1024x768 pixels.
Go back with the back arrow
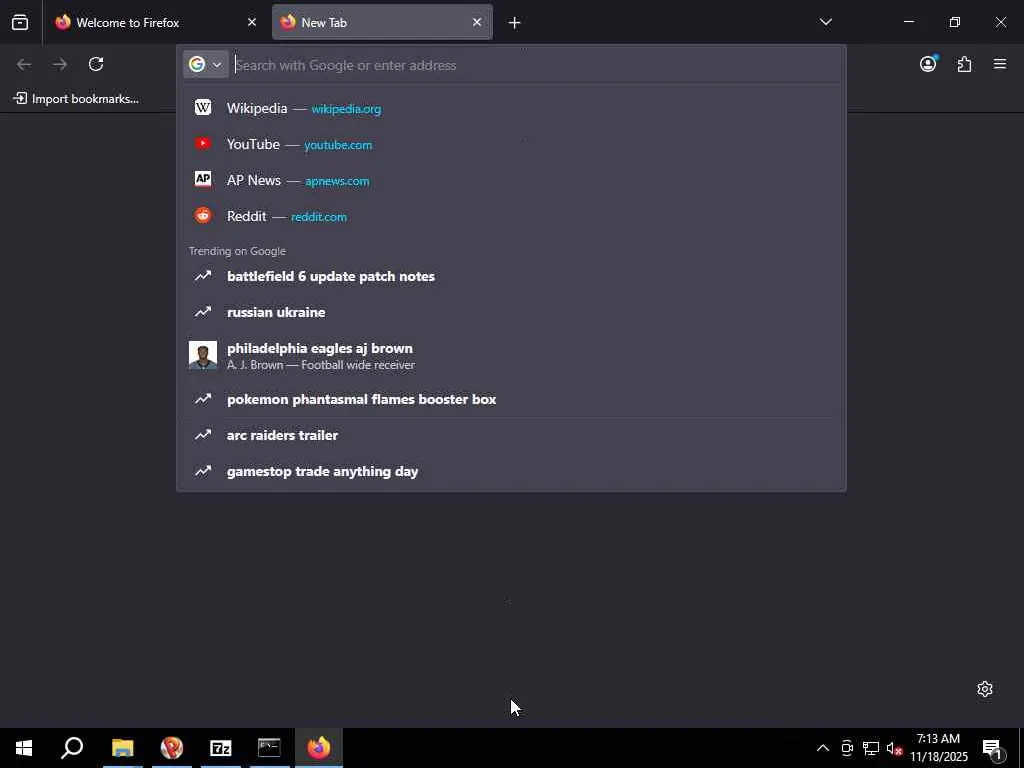(24, 64)
